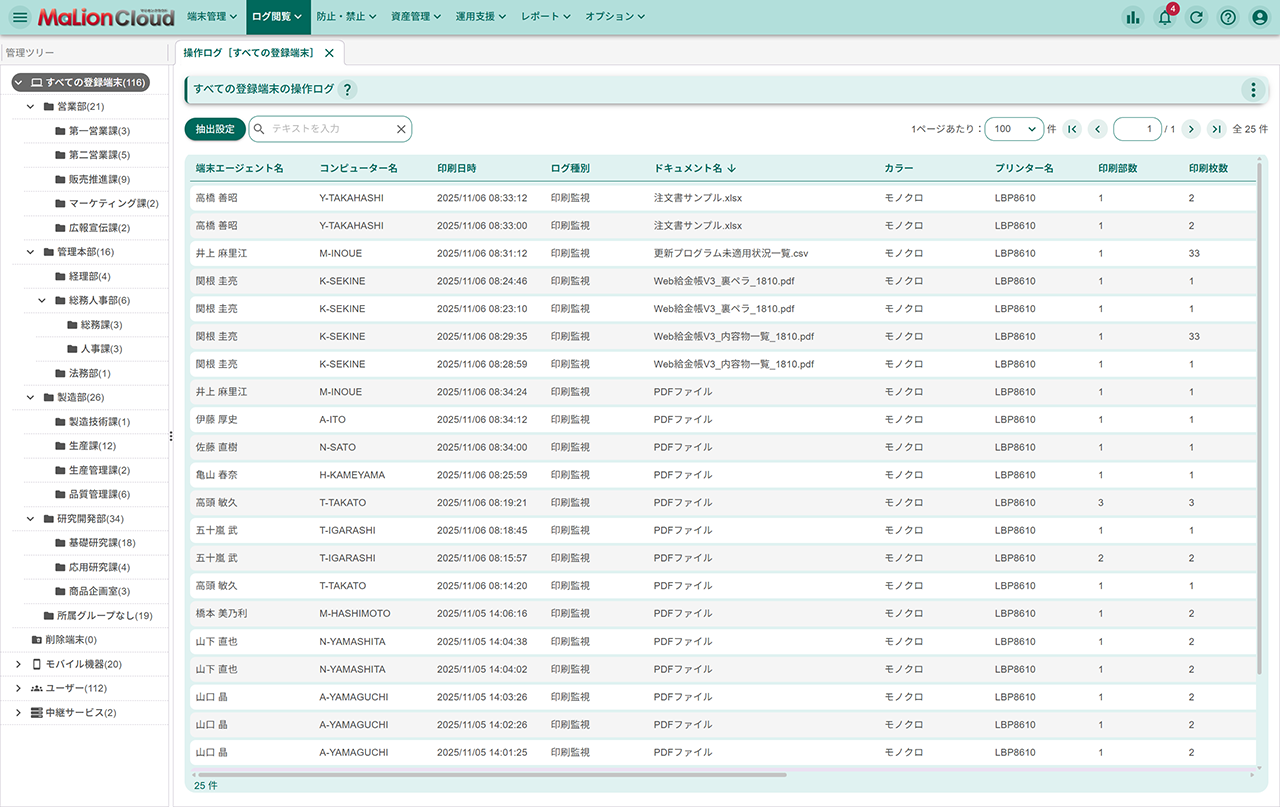This screenshot has width=1280, height=807.
Task: Open the help icon in top bar
Action: pos(1228,17)
